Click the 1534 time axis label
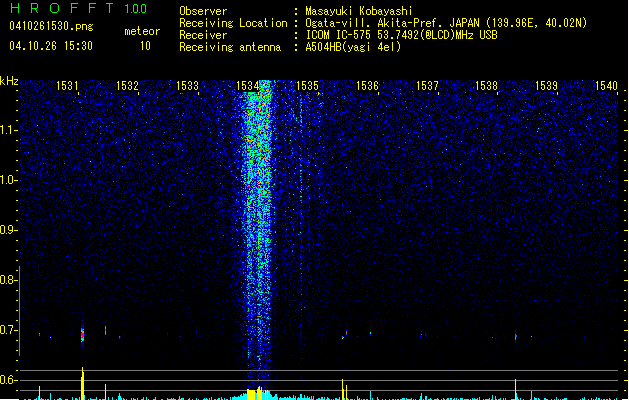The height and width of the screenshot is (400, 629). (x=248, y=85)
